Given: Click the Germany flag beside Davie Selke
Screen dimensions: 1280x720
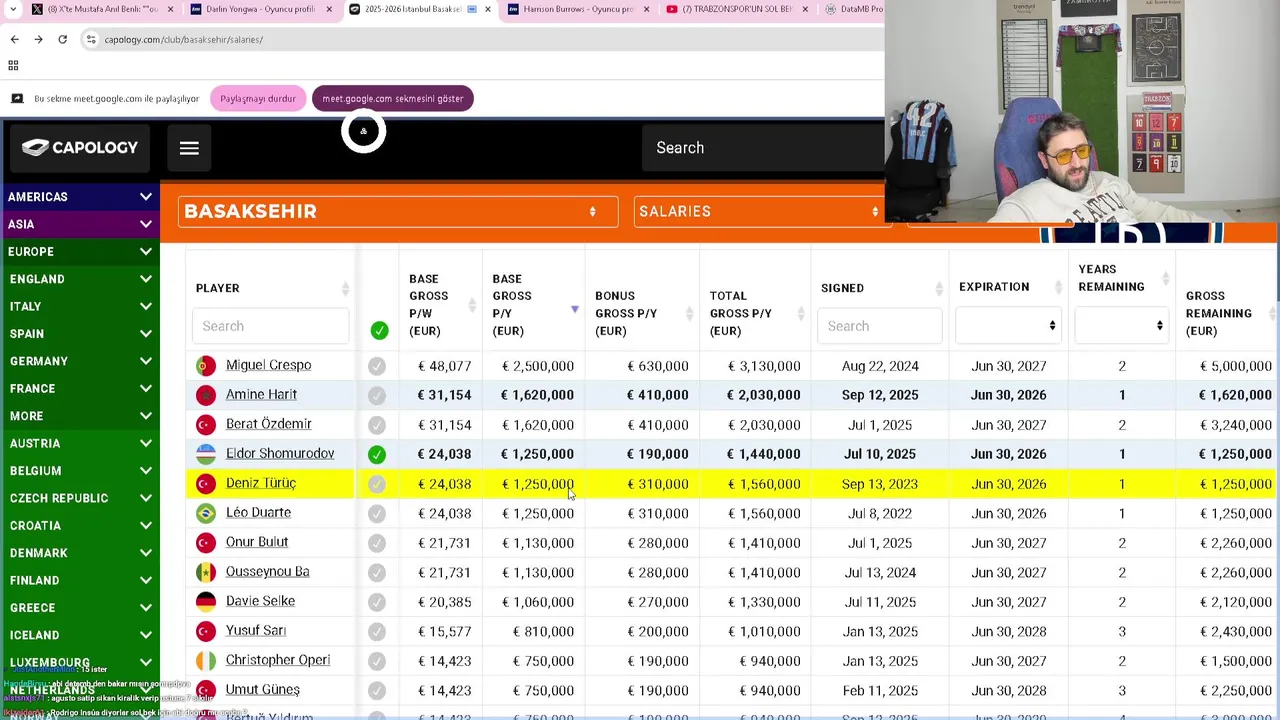Looking at the screenshot, I should click(x=206, y=602).
